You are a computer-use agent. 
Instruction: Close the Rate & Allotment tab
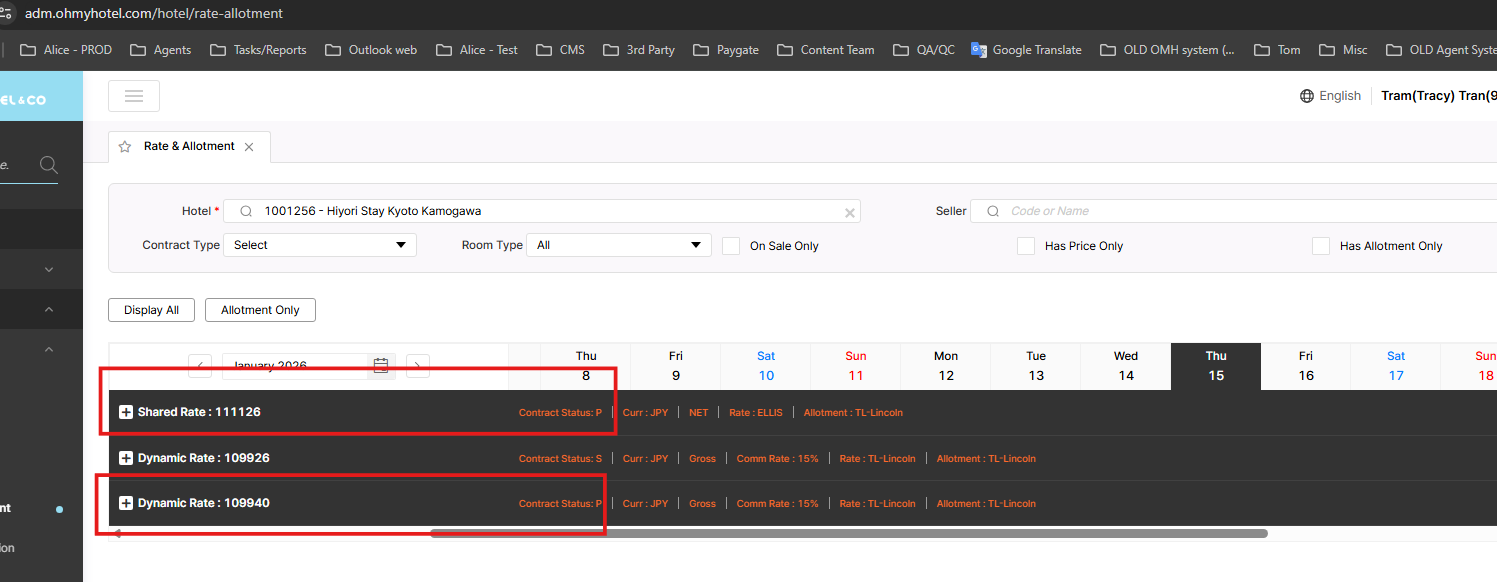tap(249, 147)
